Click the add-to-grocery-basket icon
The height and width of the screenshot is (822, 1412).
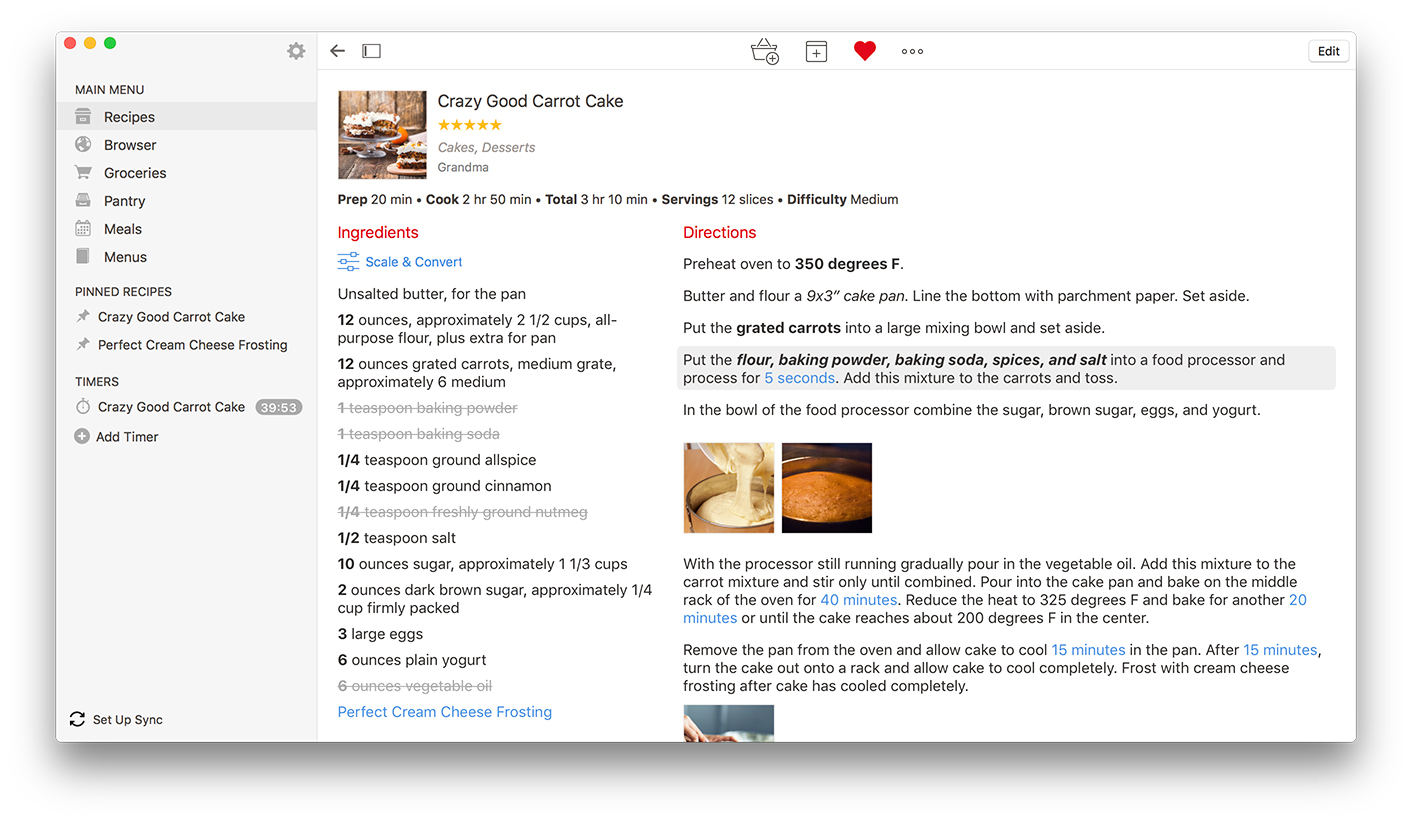tap(764, 51)
